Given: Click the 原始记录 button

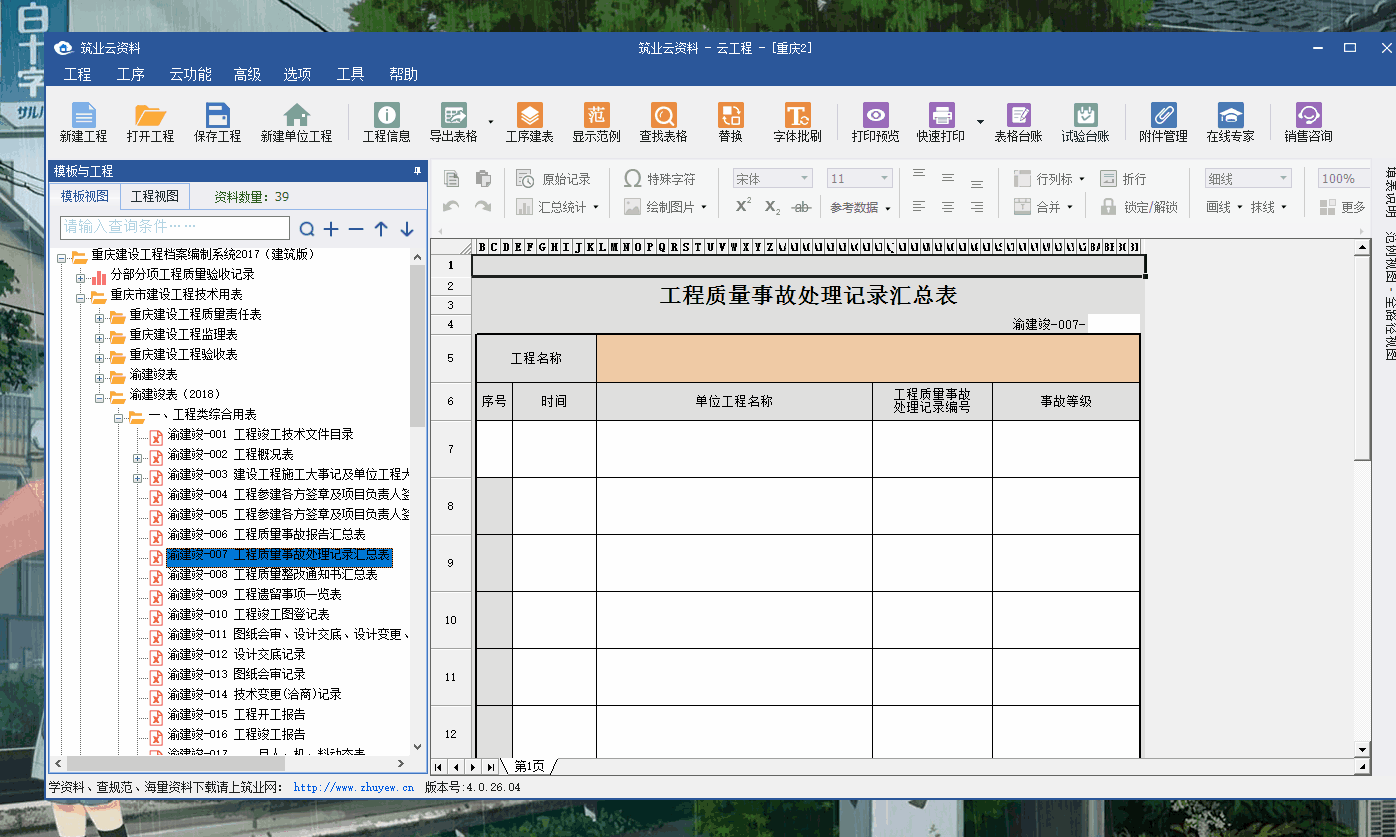Looking at the screenshot, I should [x=554, y=179].
